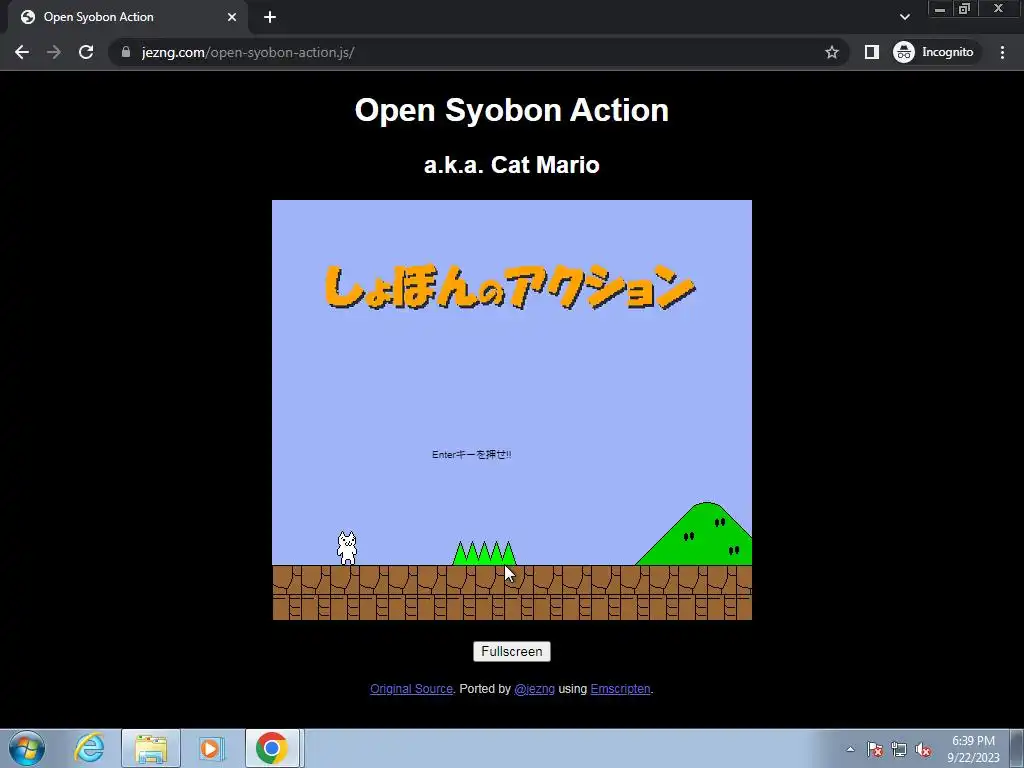The image size is (1024, 768).
Task: Click the 'Open Syobon Action' page heading
Action: pyautogui.click(x=511, y=110)
